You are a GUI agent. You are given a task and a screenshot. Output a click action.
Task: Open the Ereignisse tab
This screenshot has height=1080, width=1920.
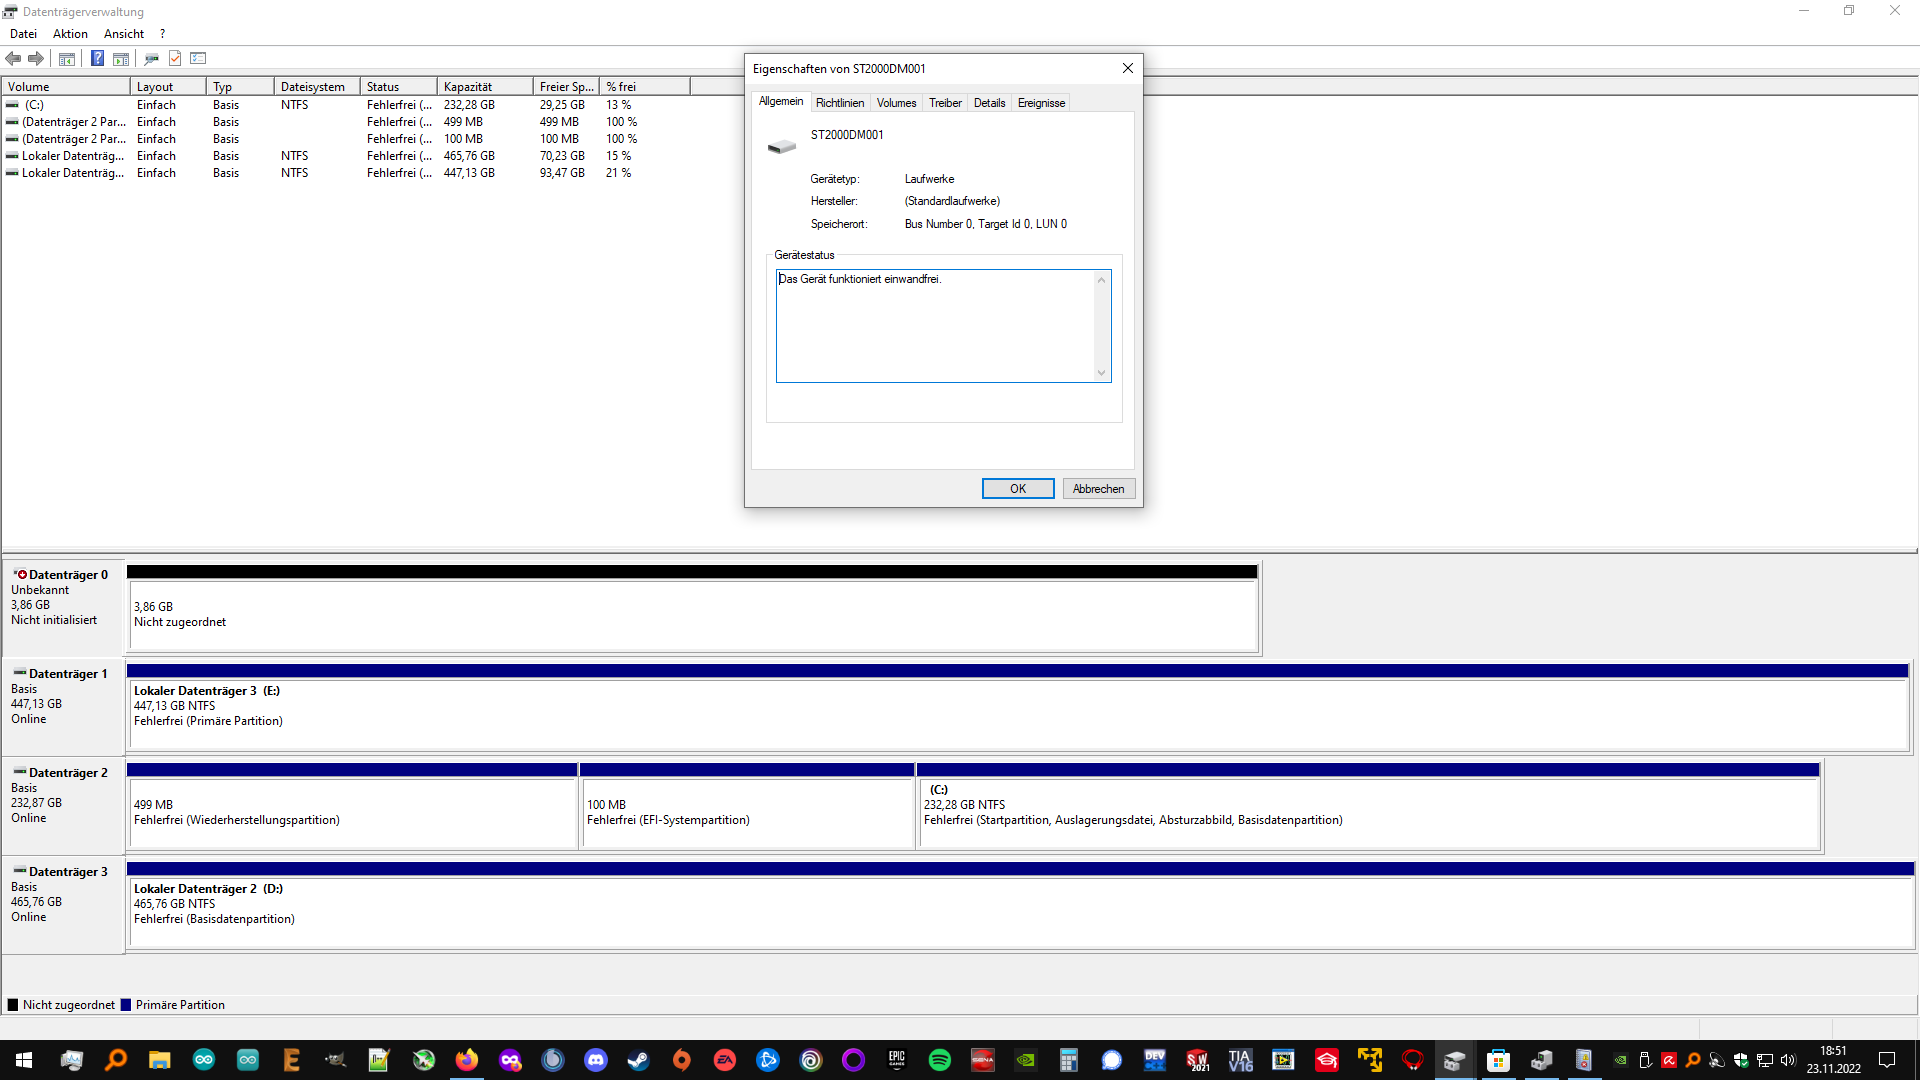tap(1040, 103)
